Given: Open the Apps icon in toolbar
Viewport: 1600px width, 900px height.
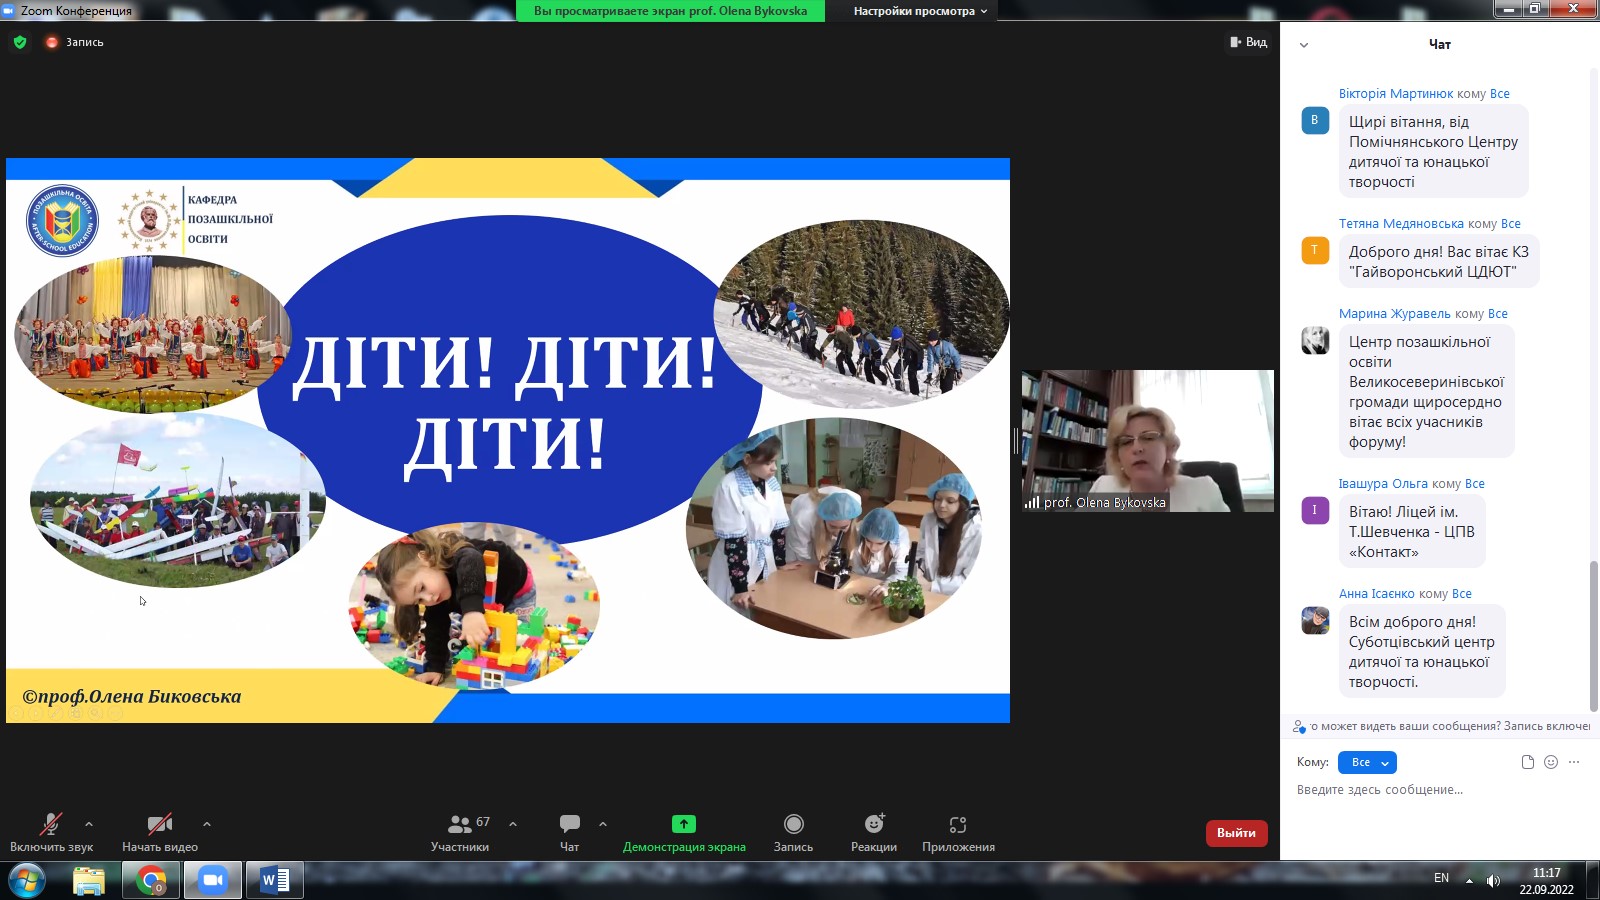Looking at the screenshot, I should pyautogui.click(x=958, y=825).
